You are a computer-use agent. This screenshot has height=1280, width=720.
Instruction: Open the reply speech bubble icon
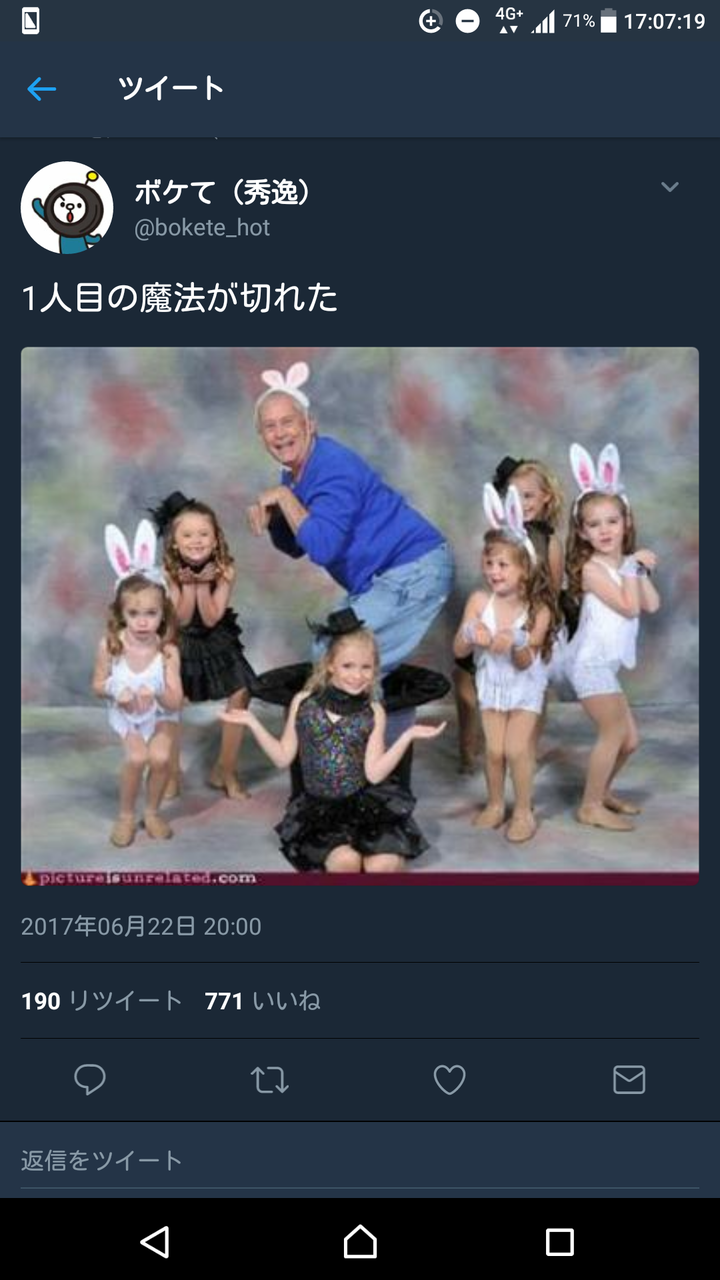[90, 1080]
